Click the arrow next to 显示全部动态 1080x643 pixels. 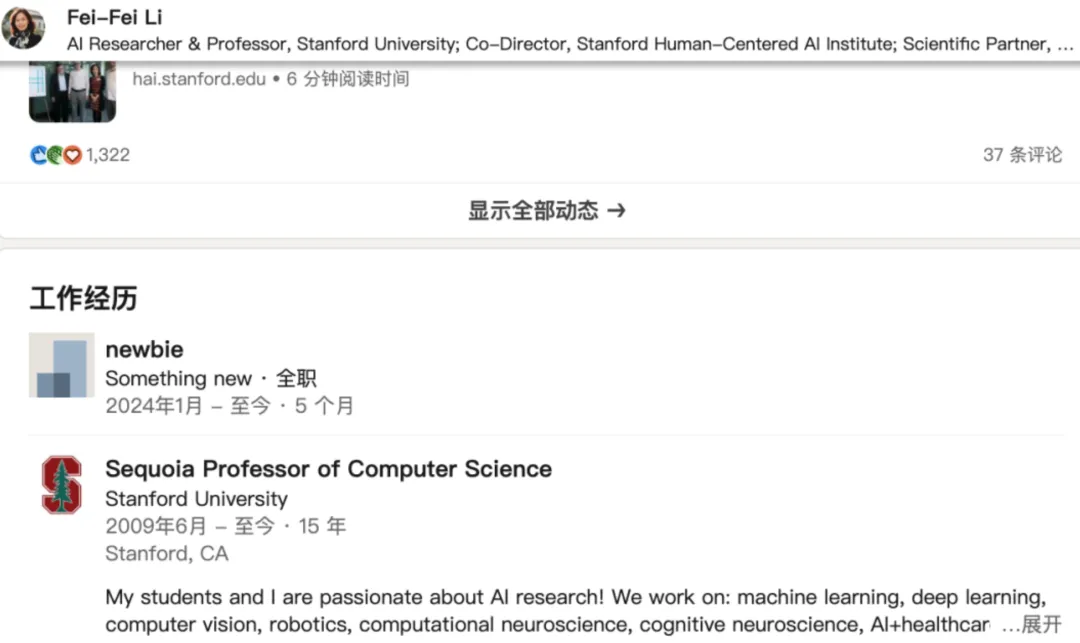pos(616,210)
